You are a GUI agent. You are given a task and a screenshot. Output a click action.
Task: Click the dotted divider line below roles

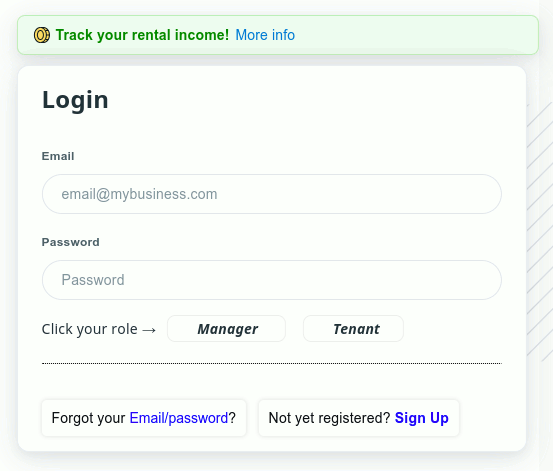pos(272,363)
